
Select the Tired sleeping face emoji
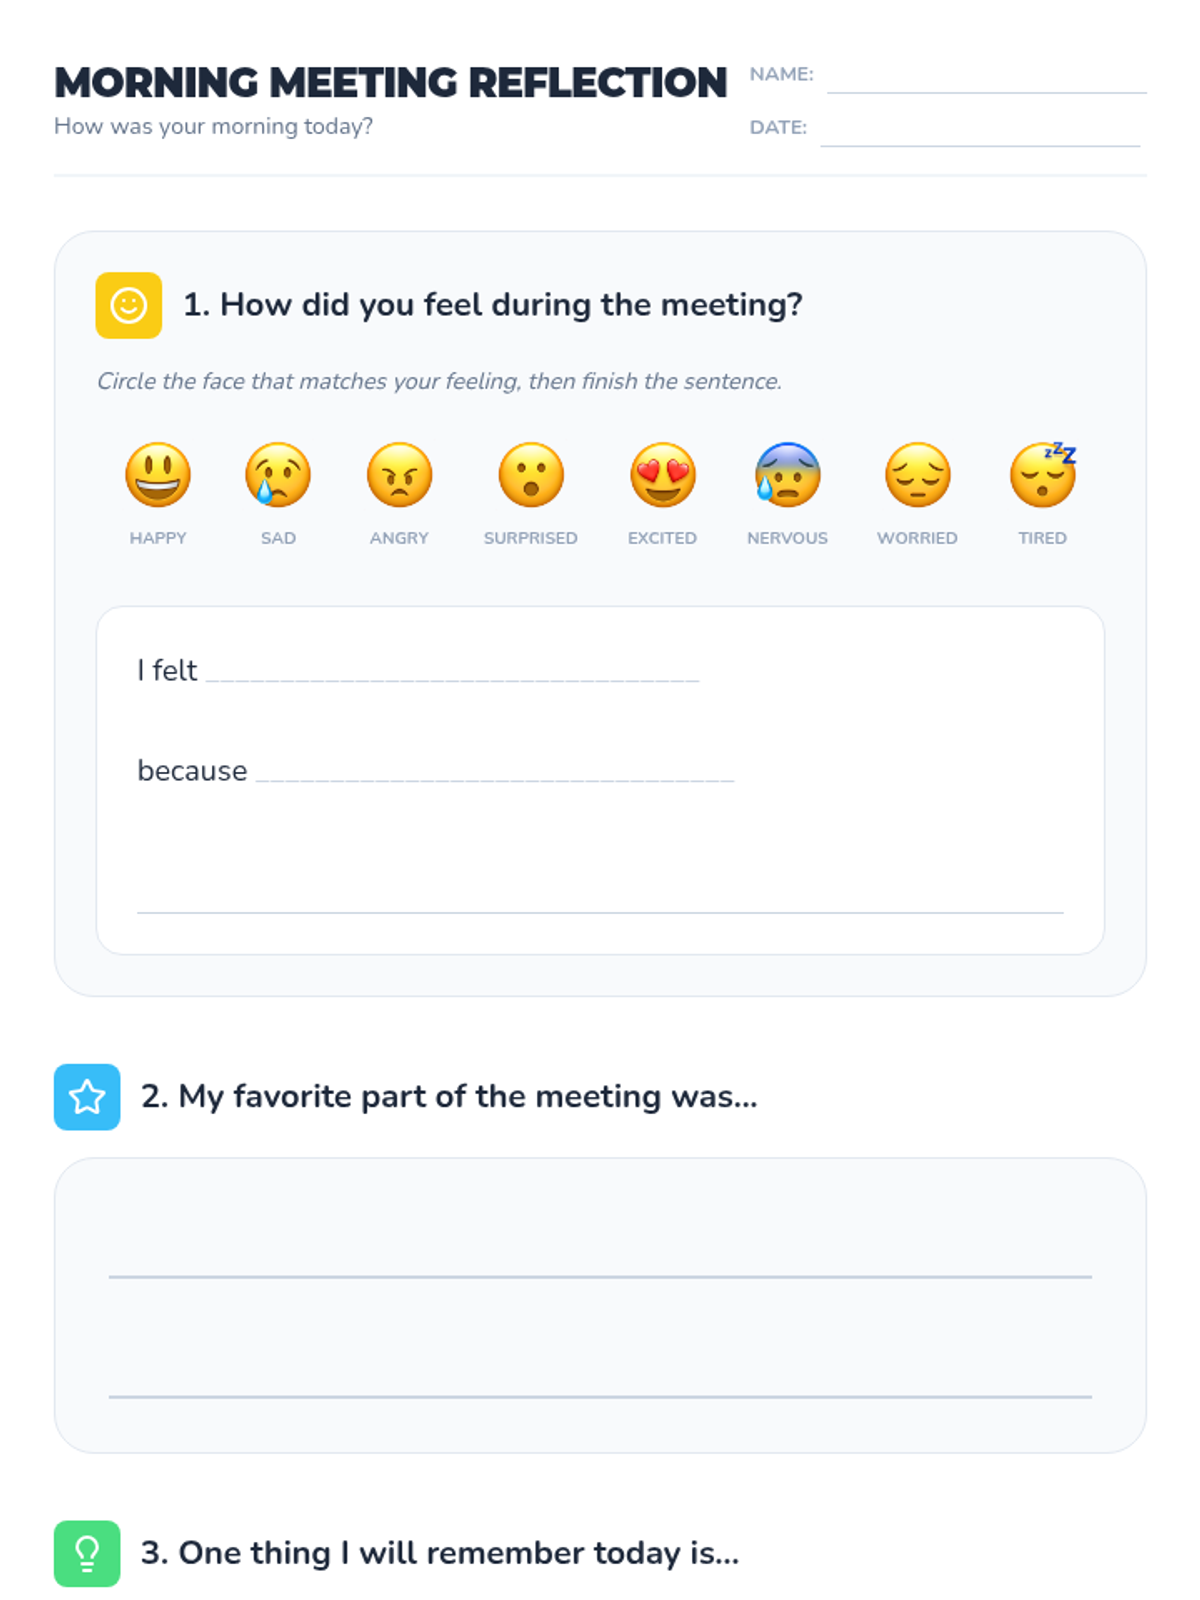click(x=1043, y=474)
